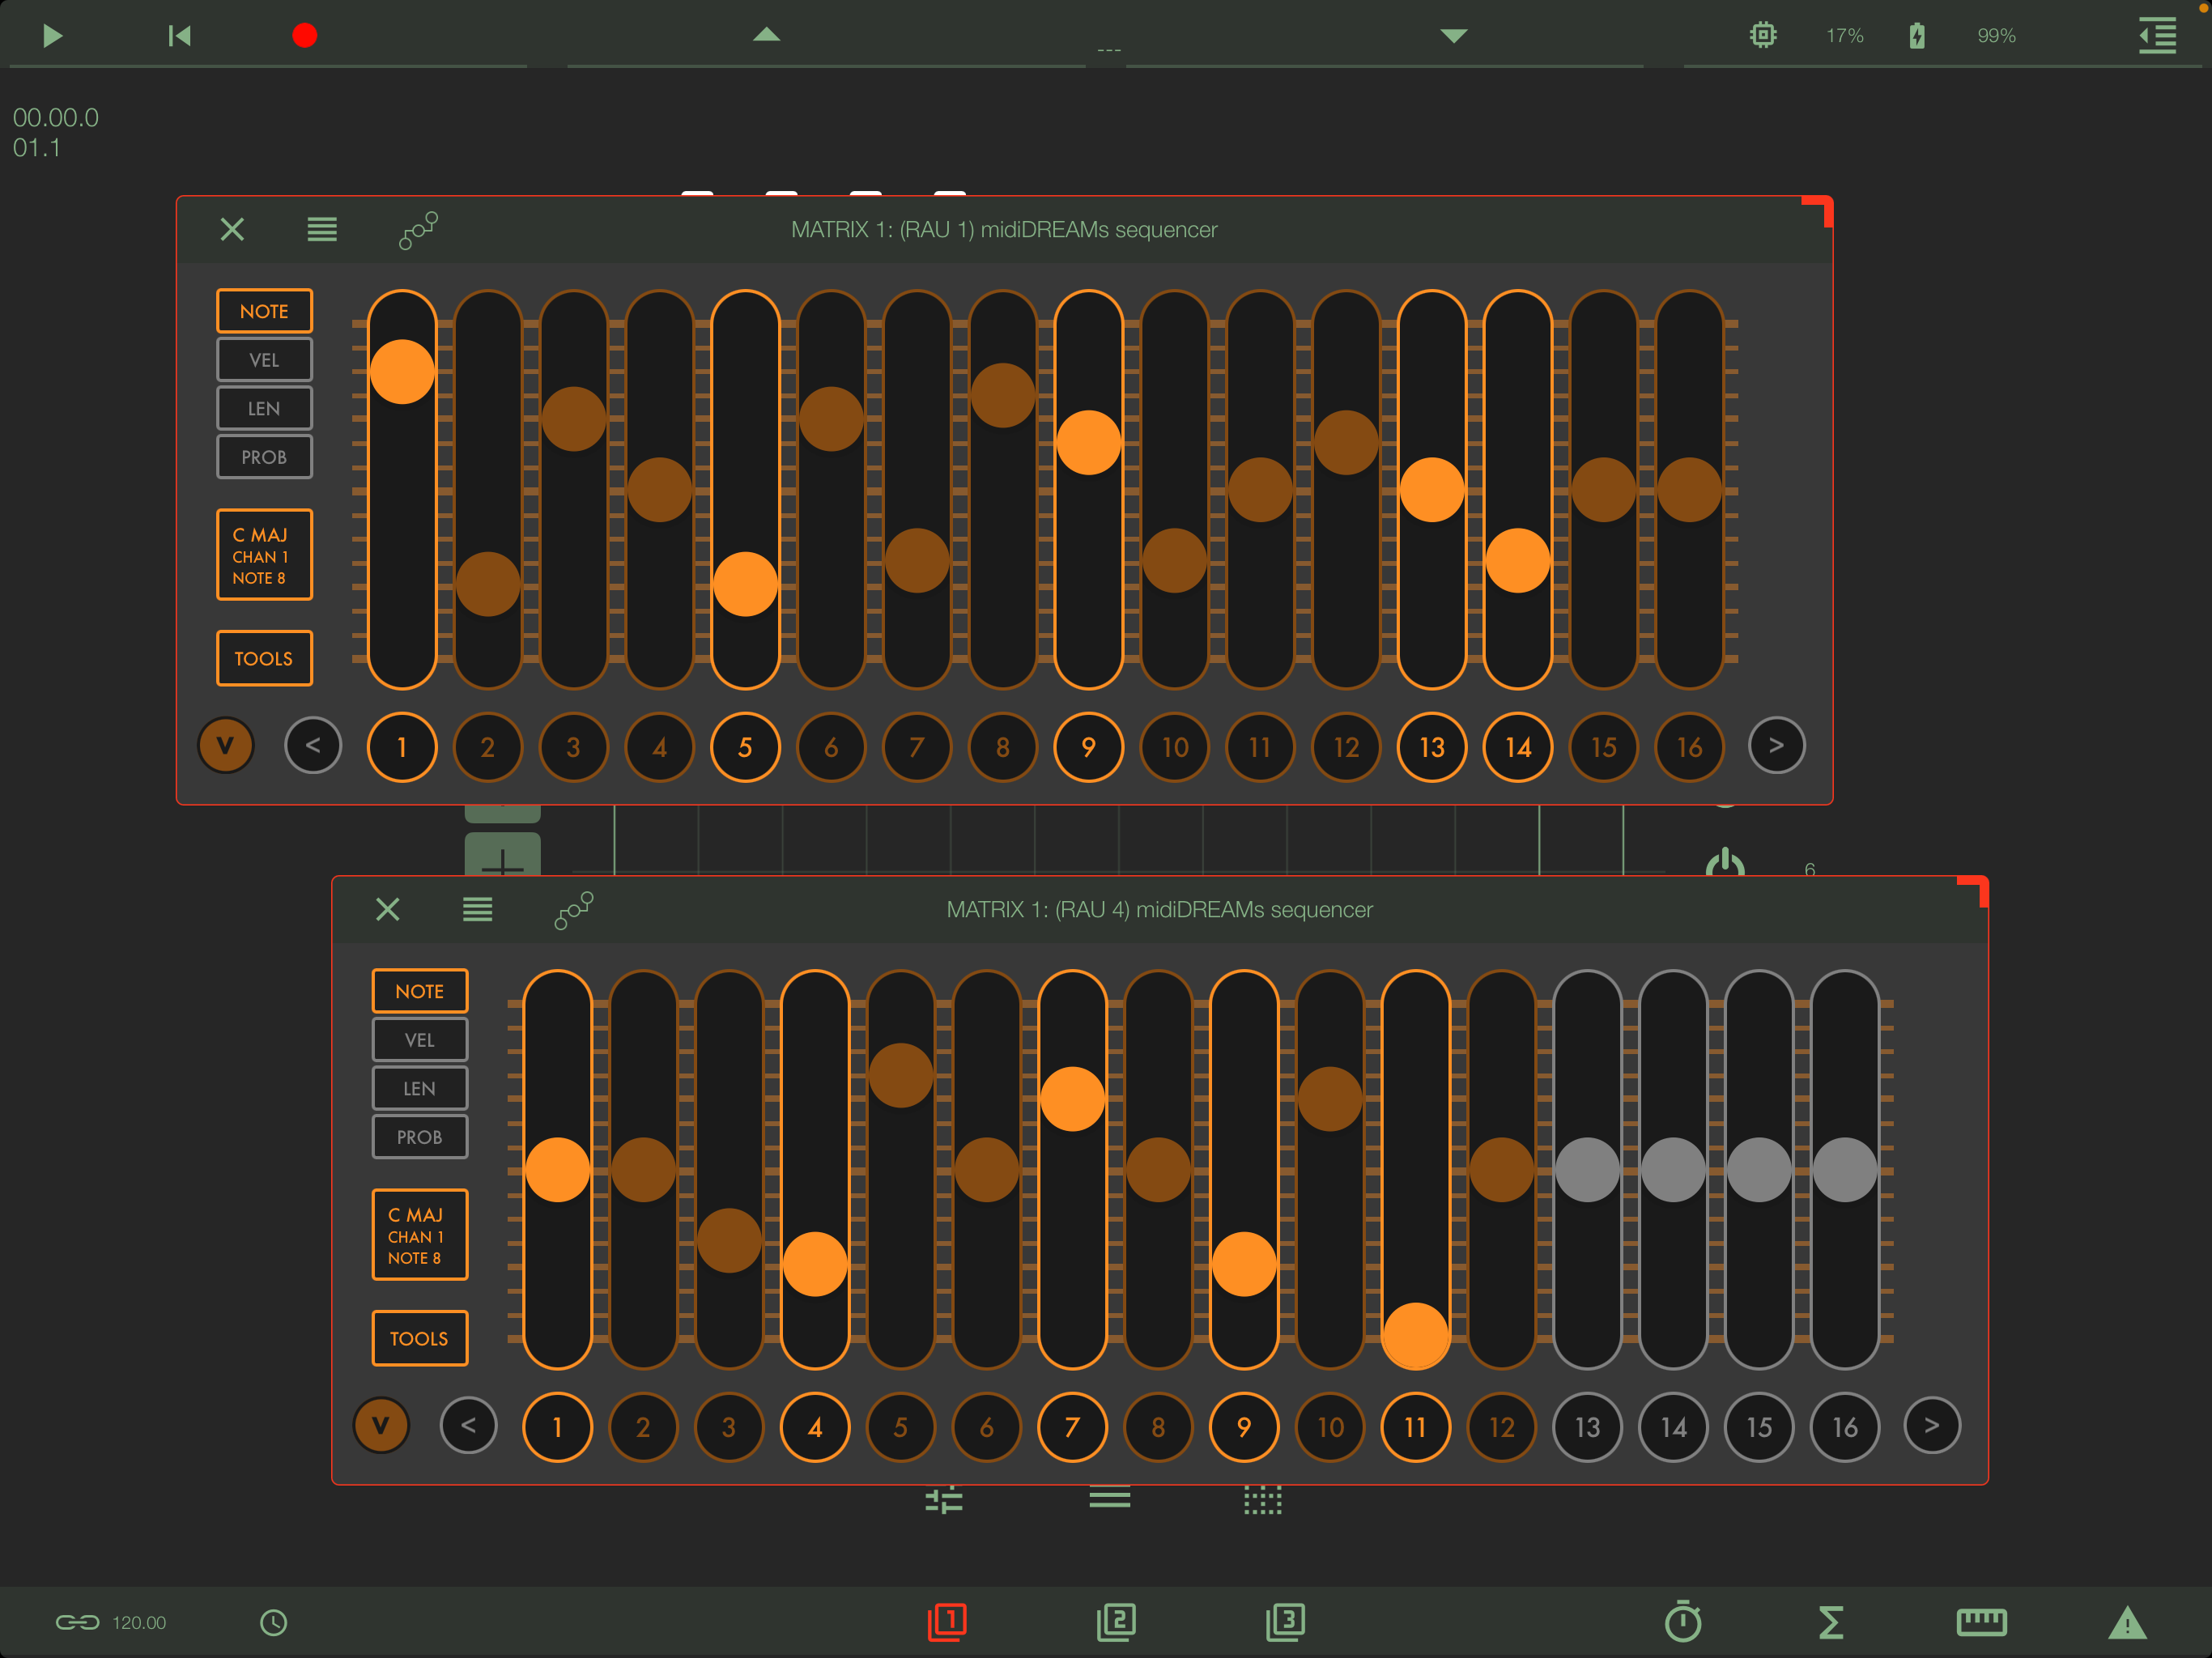Screen dimensions: 2212x1658
Task: Expand the upward triangle in top bar
Action: [x=766, y=35]
